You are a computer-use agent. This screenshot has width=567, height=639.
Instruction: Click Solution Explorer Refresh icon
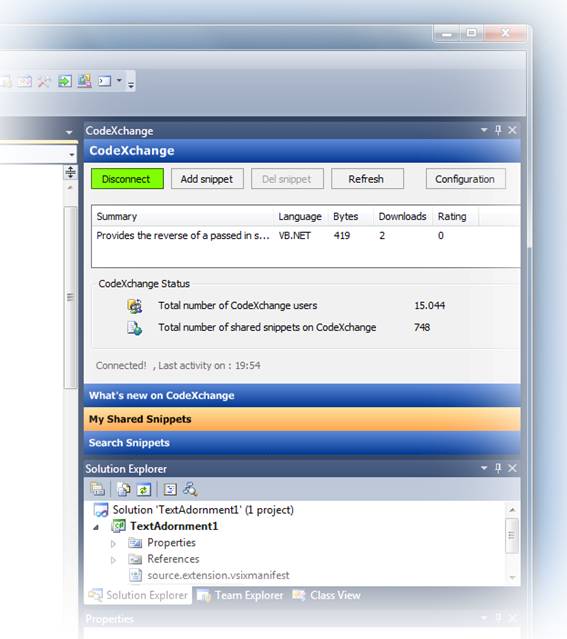point(143,489)
